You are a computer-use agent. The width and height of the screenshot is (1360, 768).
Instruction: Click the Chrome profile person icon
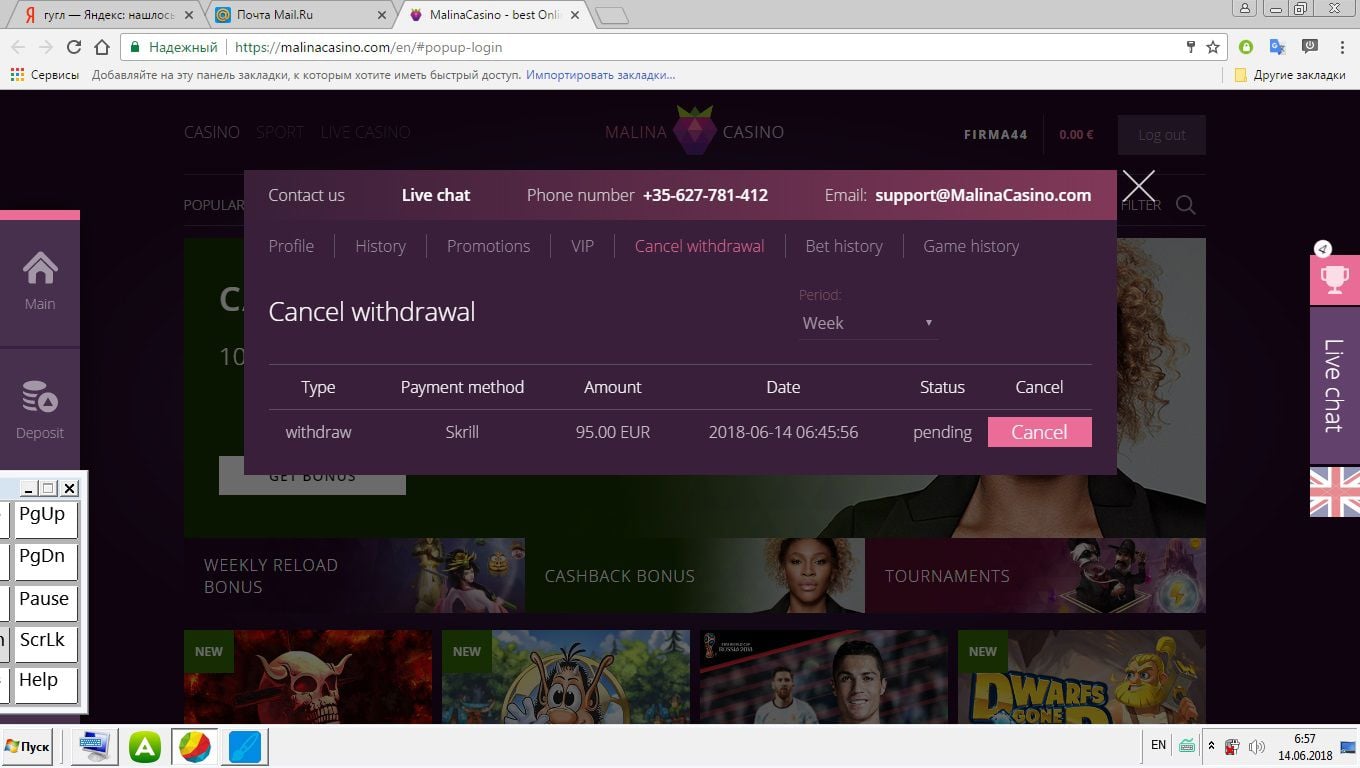[1245, 9]
